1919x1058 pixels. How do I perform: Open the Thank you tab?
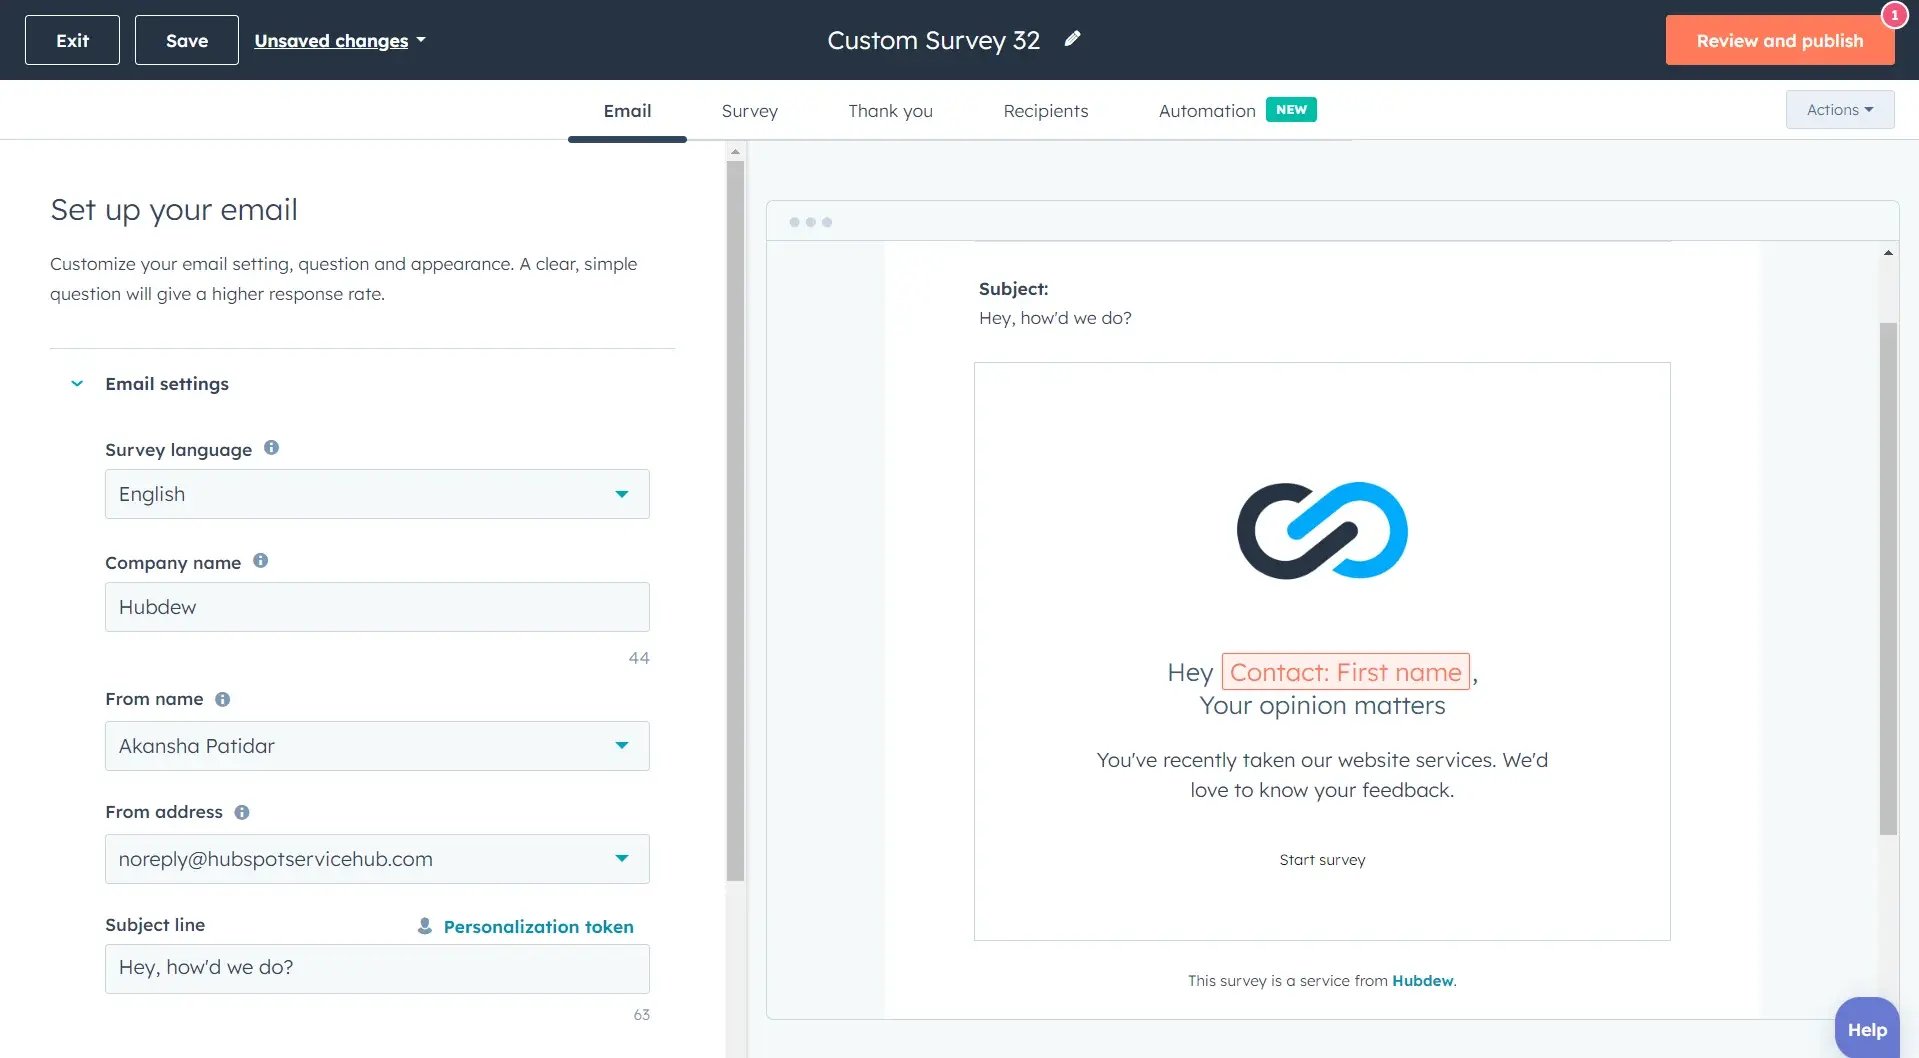(890, 111)
